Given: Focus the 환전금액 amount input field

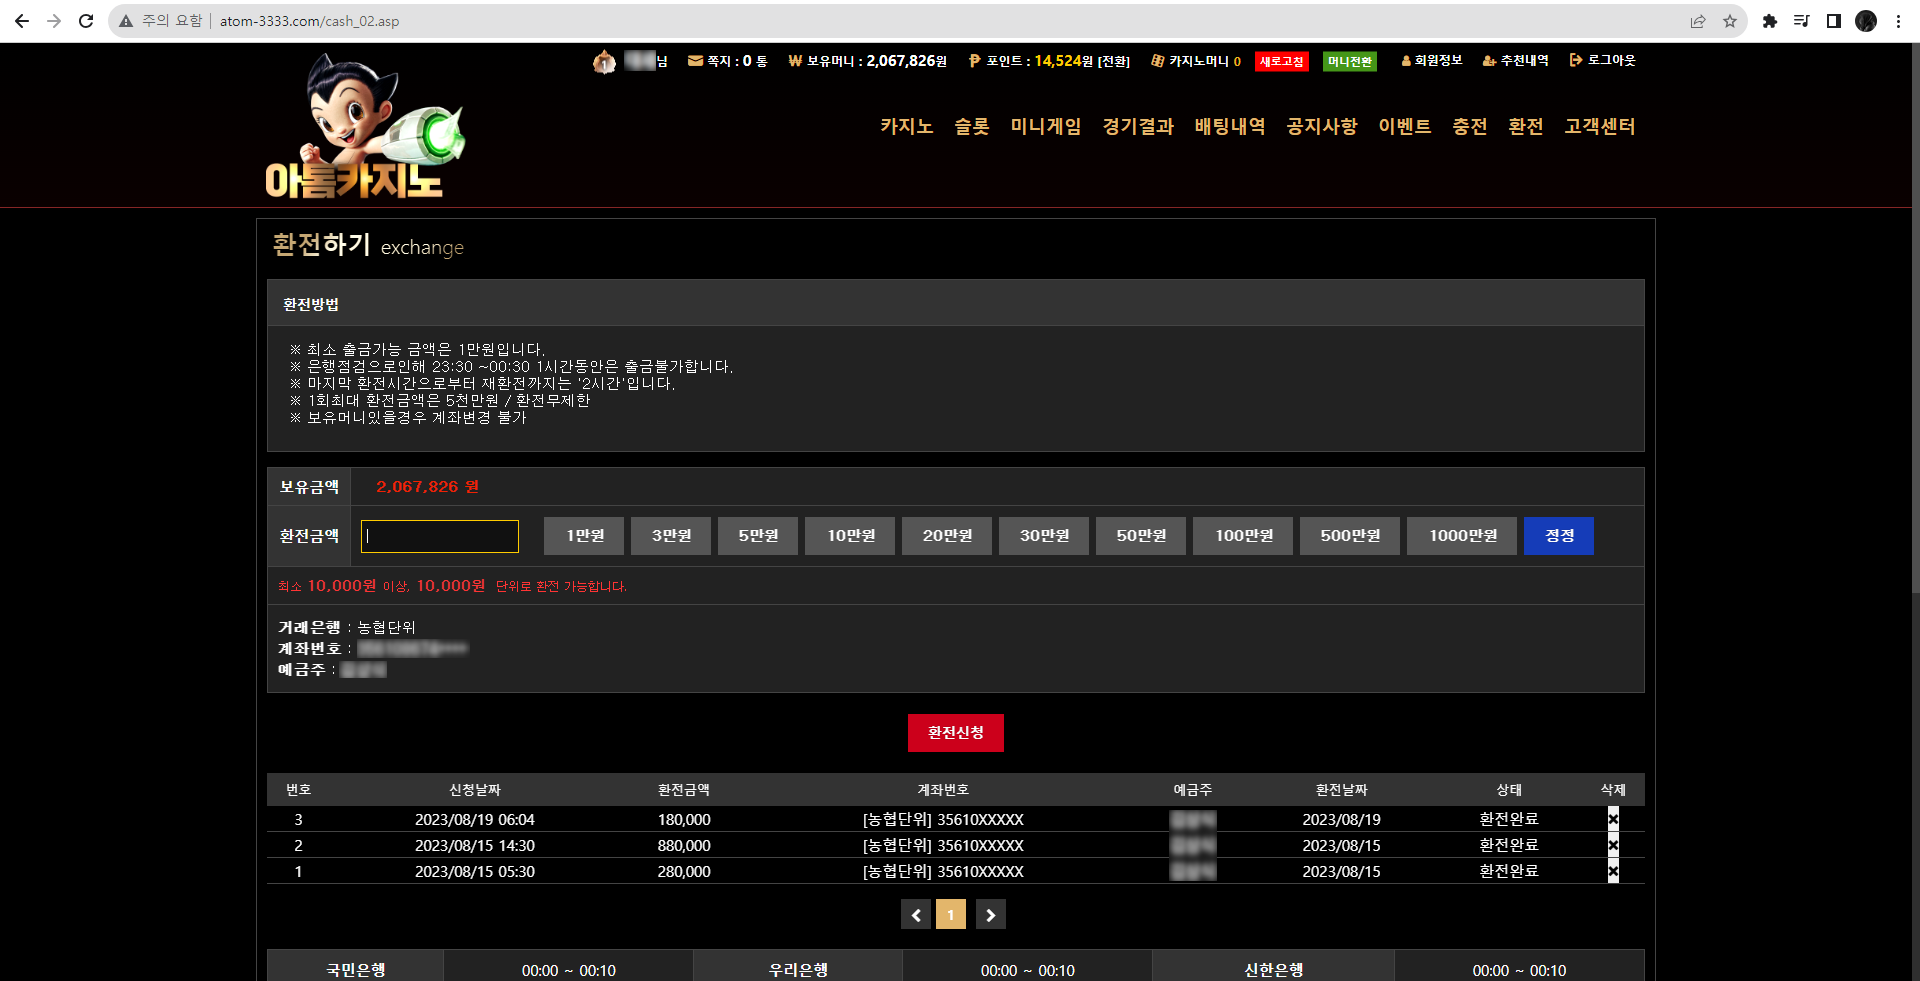Looking at the screenshot, I should [440, 536].
